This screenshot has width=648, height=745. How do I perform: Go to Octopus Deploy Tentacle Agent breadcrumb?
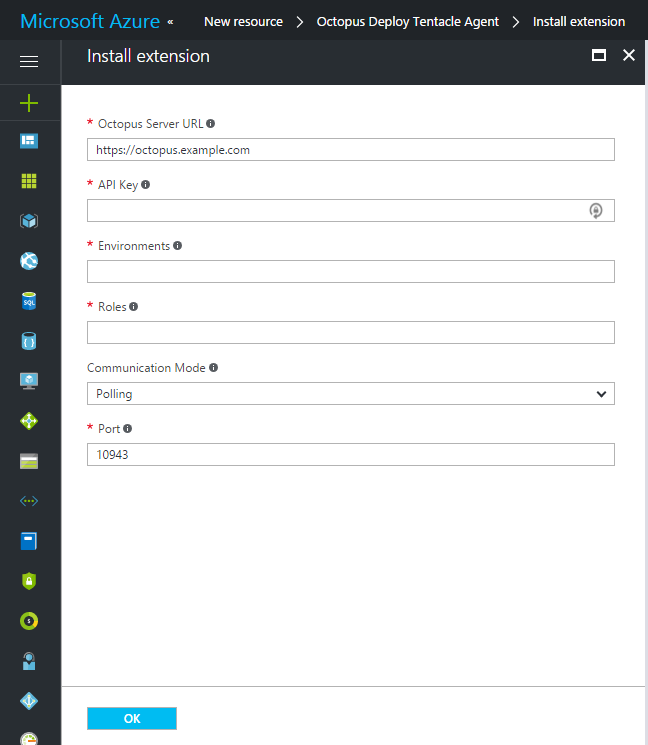coord(406,21)
